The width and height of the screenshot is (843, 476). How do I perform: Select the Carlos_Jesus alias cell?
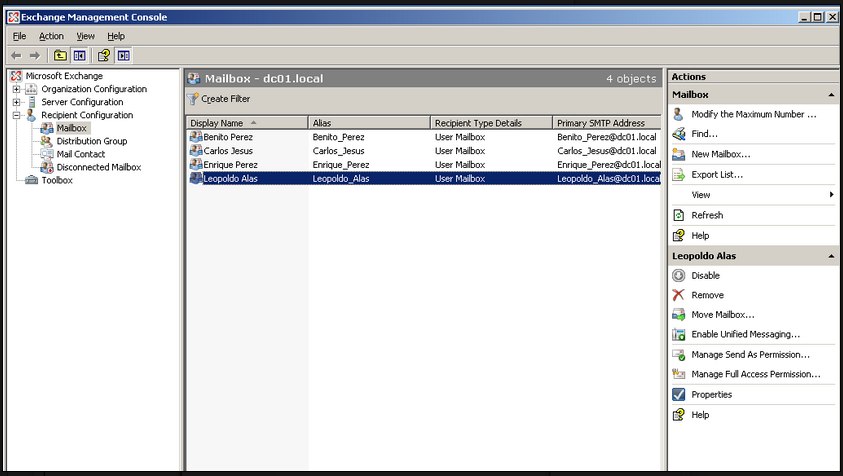click(339, 151)
